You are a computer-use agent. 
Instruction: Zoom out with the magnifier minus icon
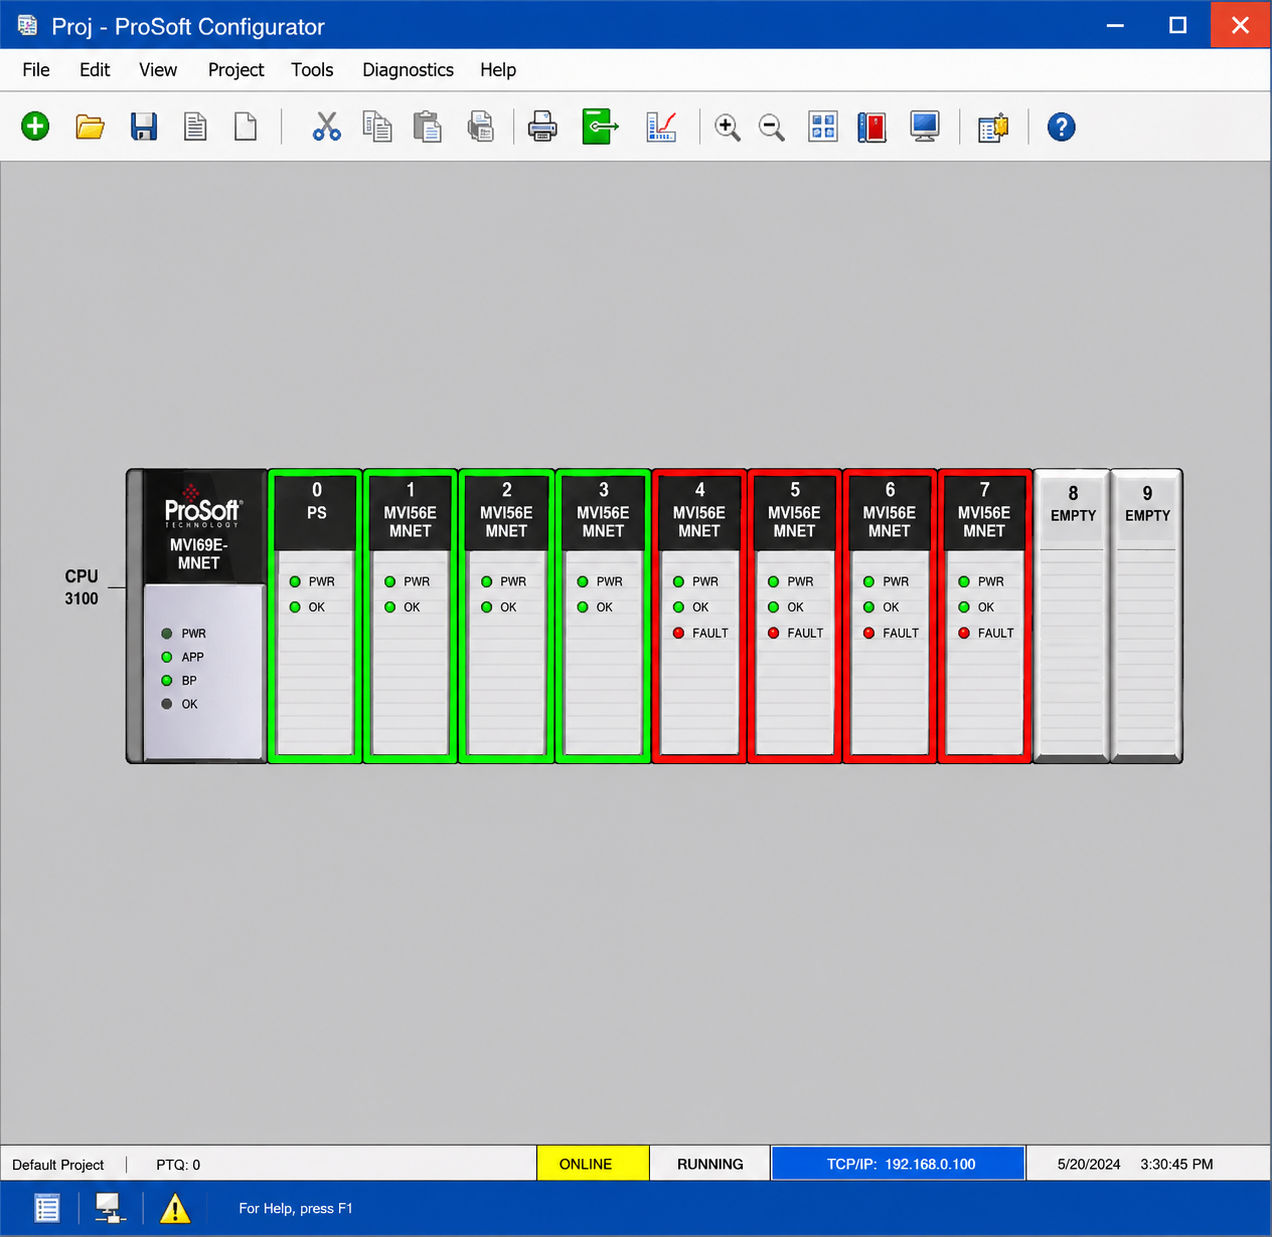pyautogui.click(x=771, y=127)
